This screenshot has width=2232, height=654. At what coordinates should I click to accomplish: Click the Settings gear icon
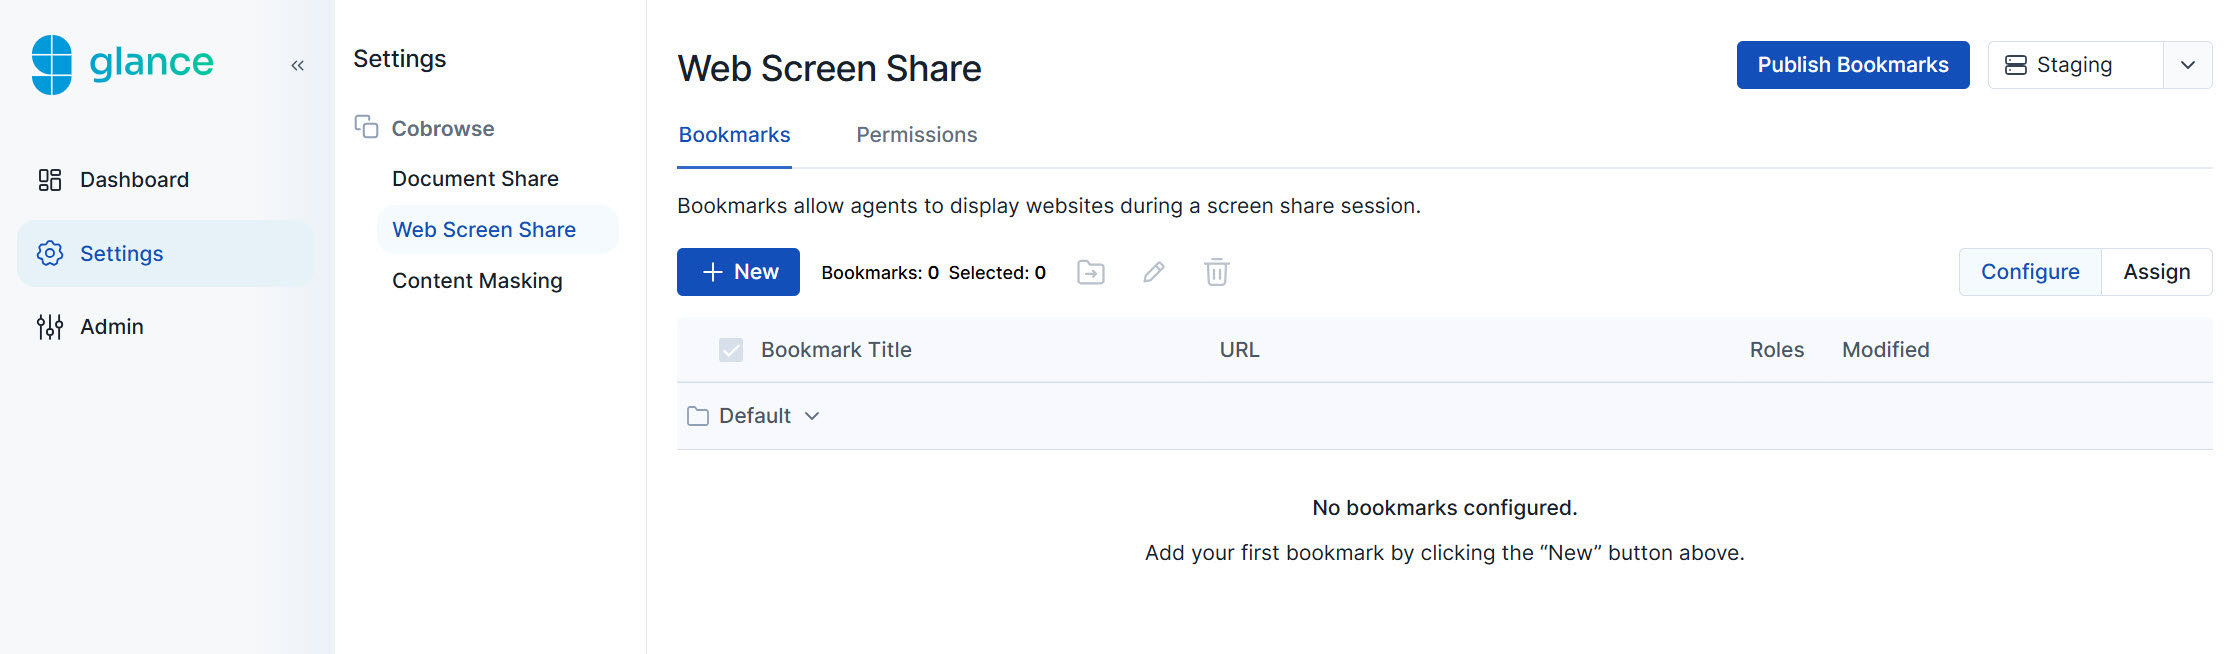[50, 254]
